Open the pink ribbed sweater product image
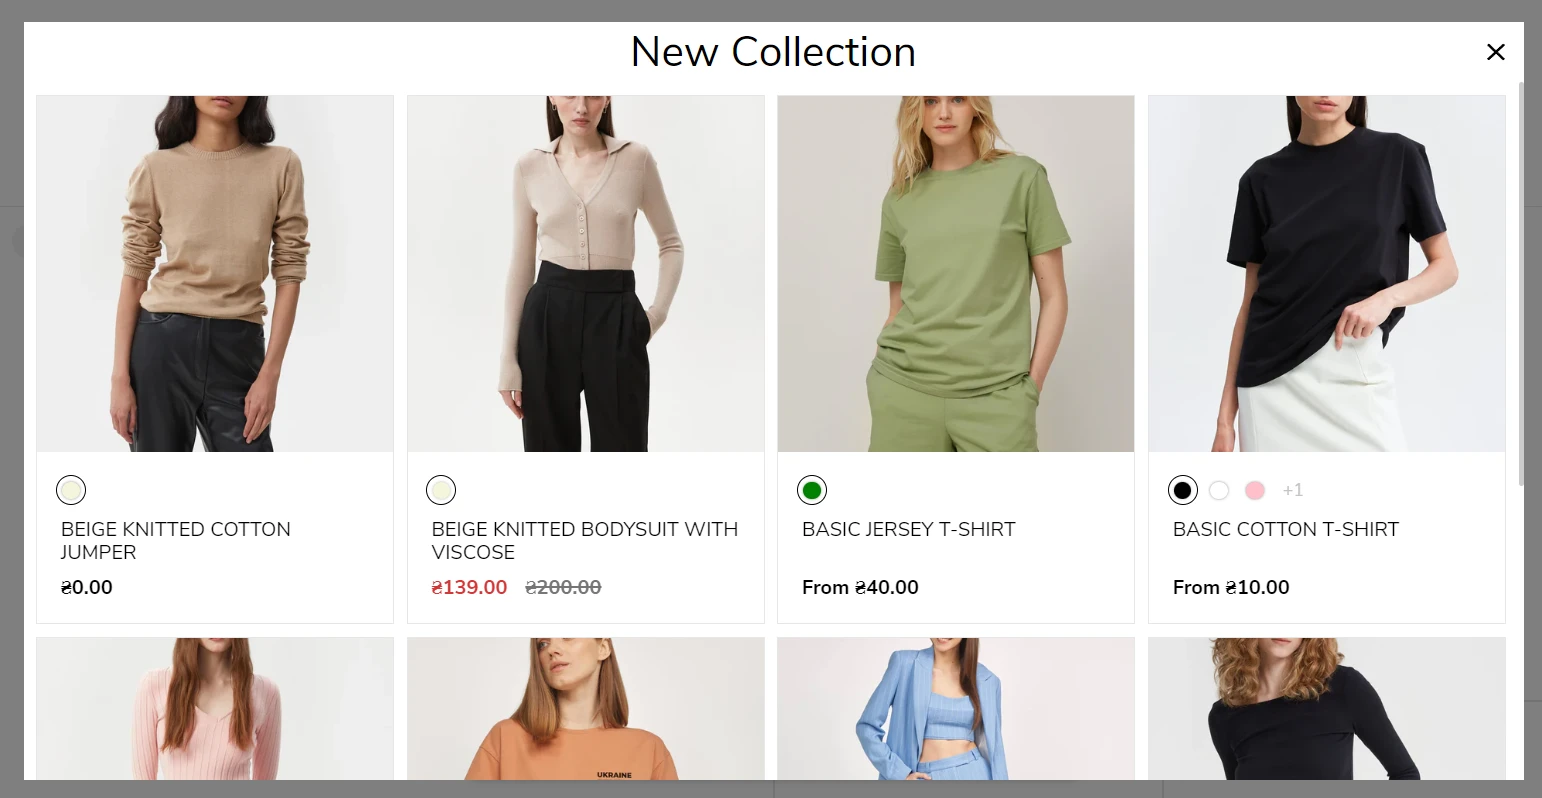 pos(215,709)
